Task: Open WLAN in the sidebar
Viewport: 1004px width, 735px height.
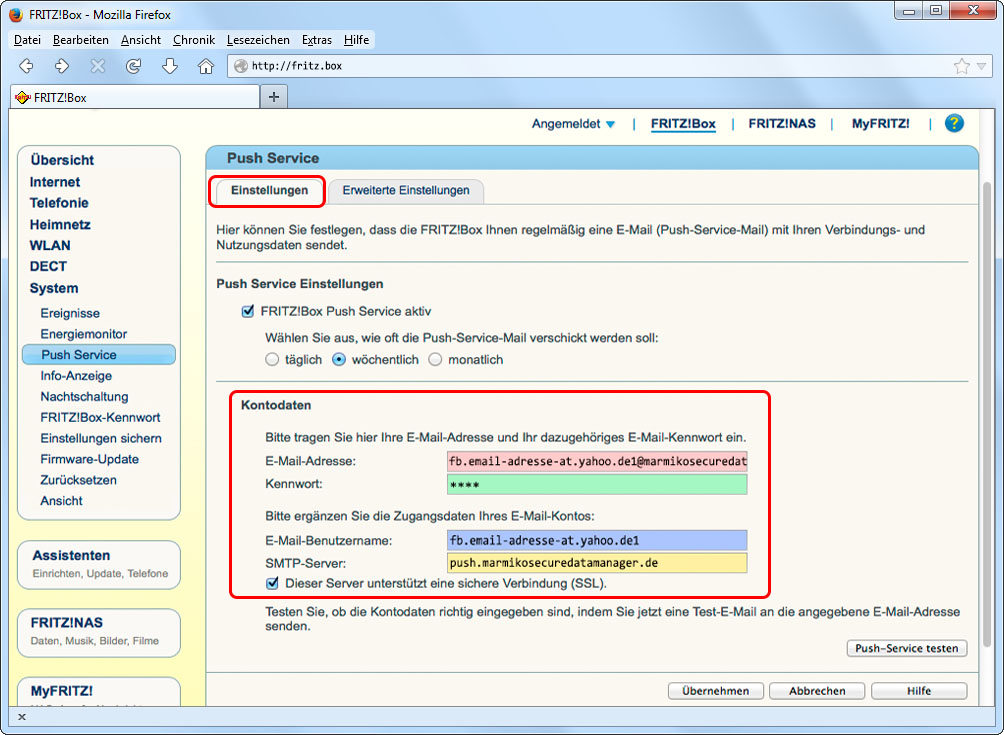Action: click(50, 246)
